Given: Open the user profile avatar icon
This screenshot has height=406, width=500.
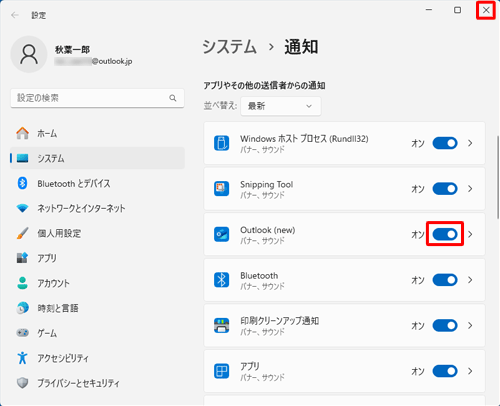Looking at the screenshot, I should pos(29,55).
